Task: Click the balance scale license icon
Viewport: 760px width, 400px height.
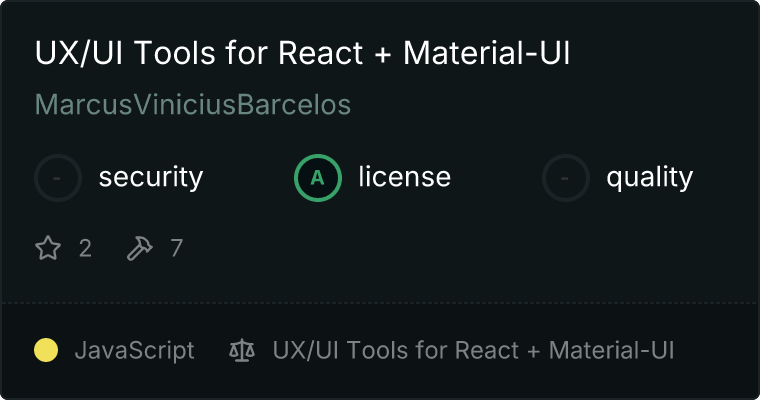Action: coord(242,351)
